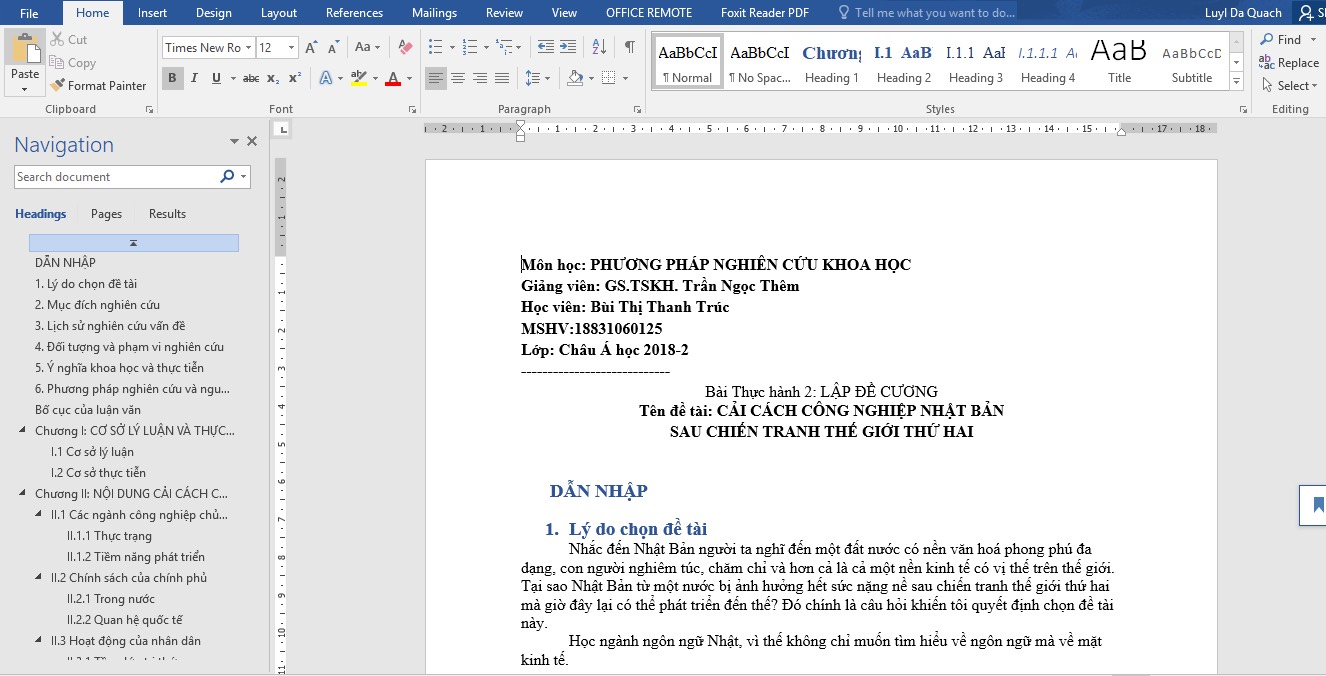Screen dimensions: 1326x676
Task: Click the Cut scissors command
Action: click(x=68, y=39)
